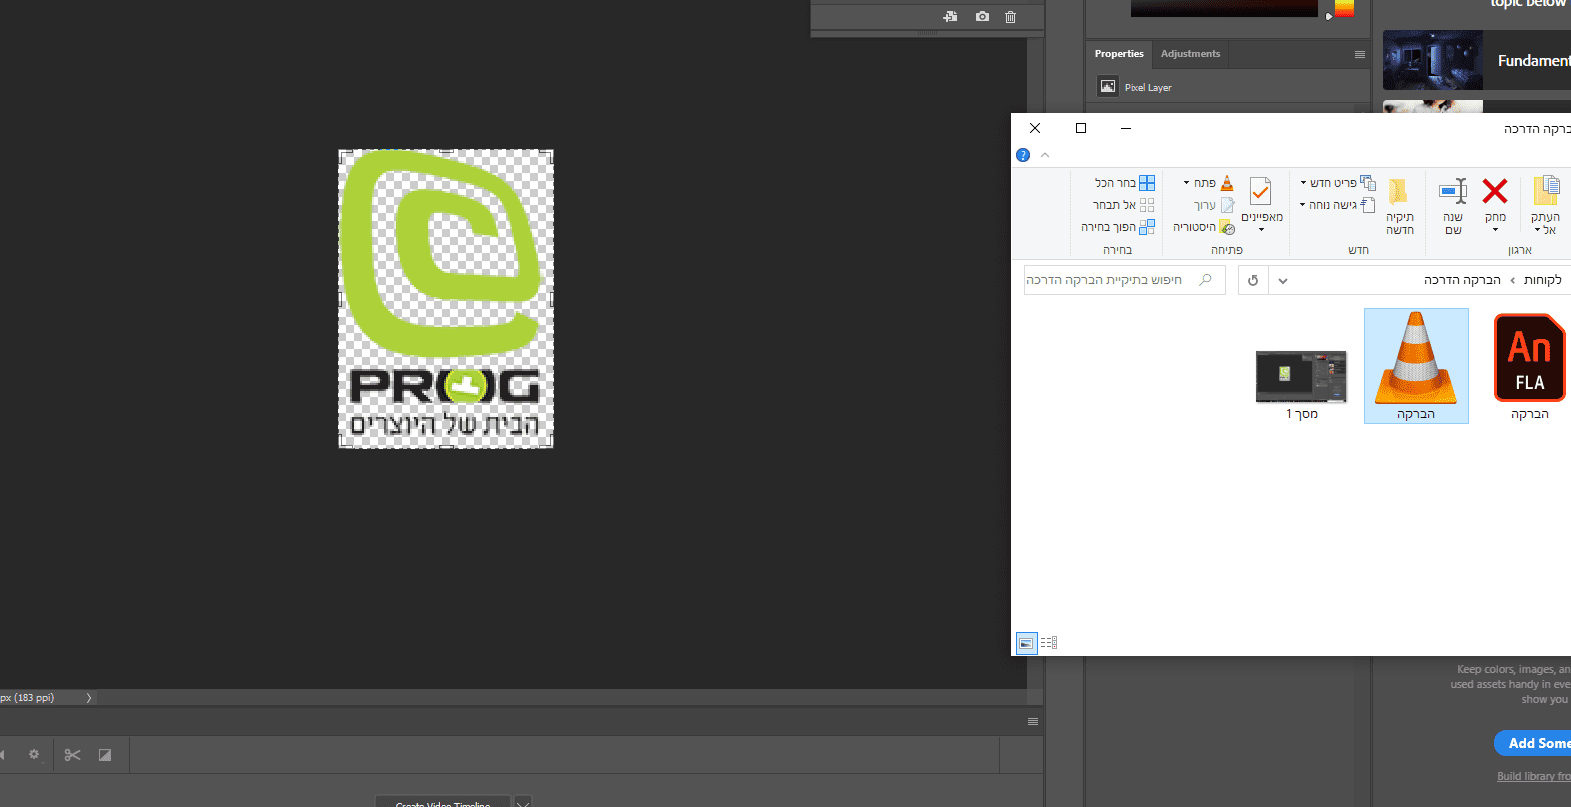Switch to the Adjustments tab
The height and width of the screenshot is (807, 1571).
coord(1190,54)
